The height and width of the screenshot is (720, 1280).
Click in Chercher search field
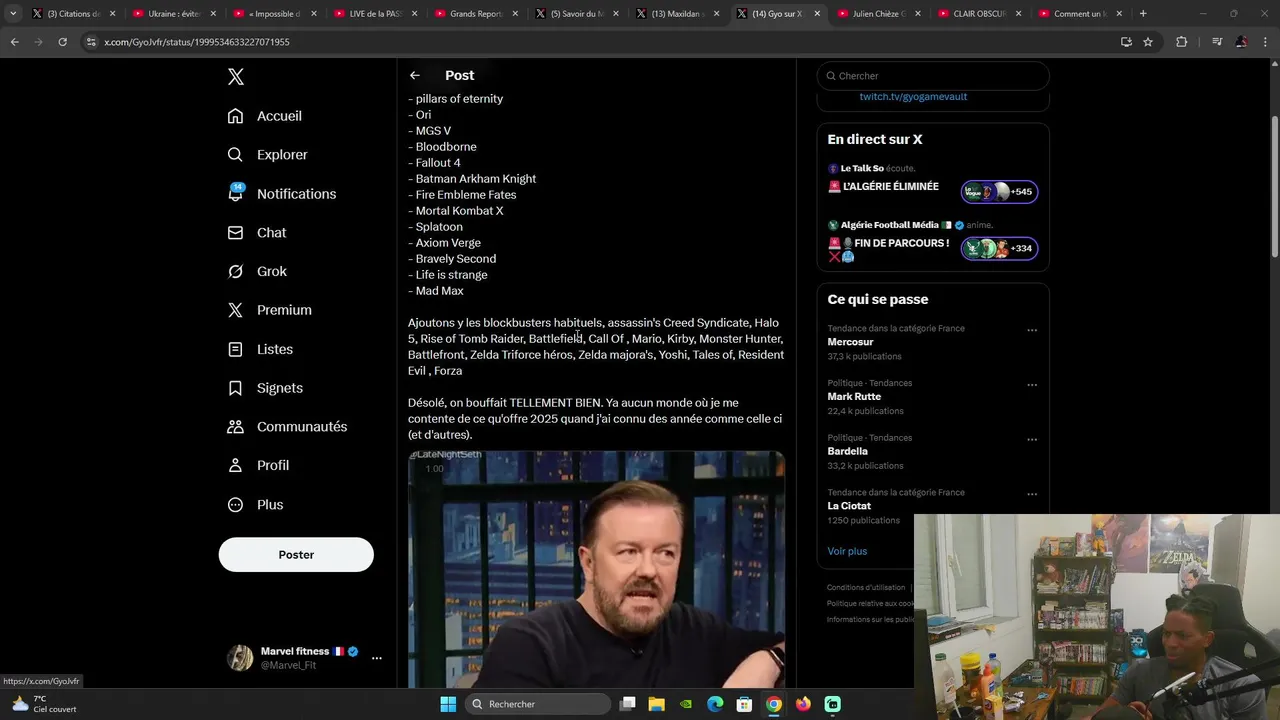click(933, 76)
